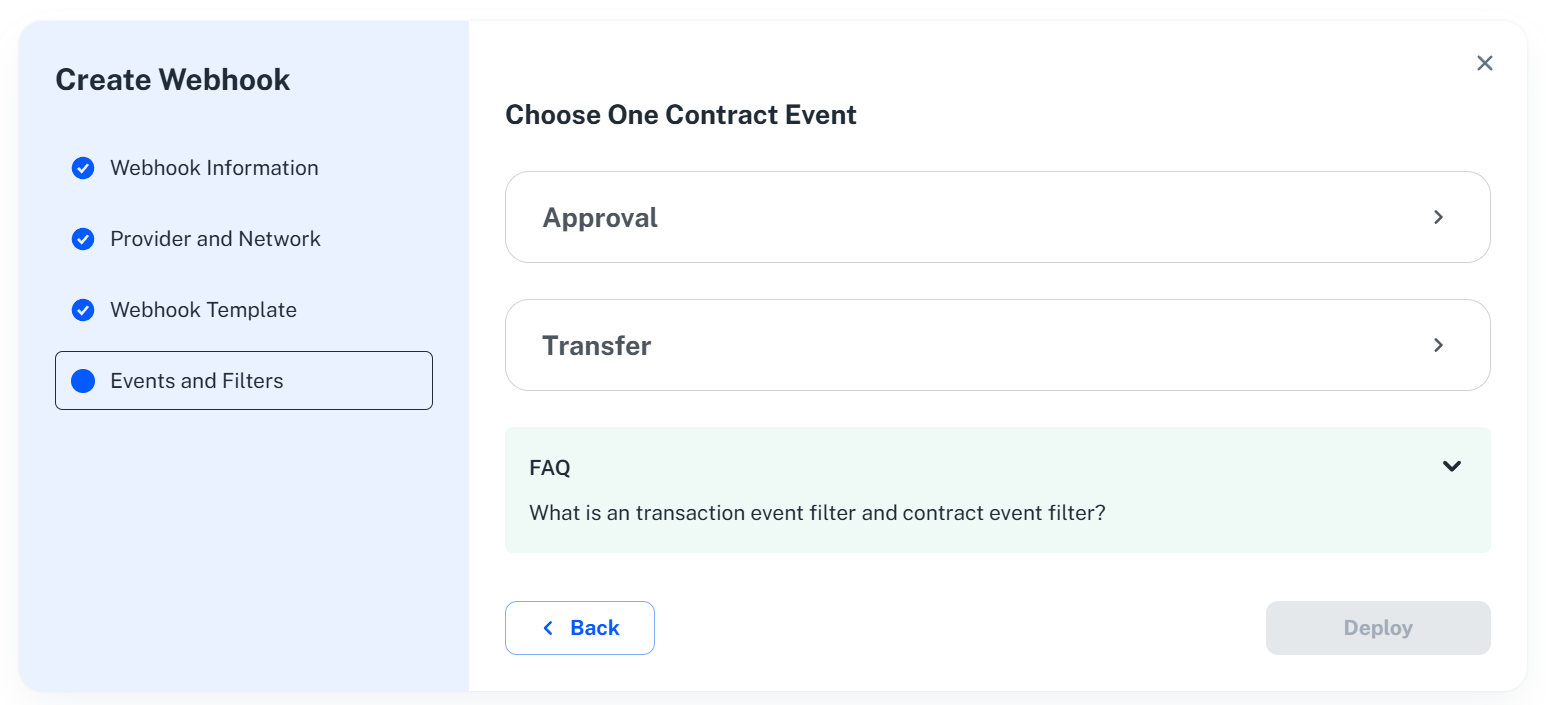The height and width of the screenshot is (705, 1546).
Task: Click the checkmark icon beside Provider and Network
Action: tap(82, 239)
